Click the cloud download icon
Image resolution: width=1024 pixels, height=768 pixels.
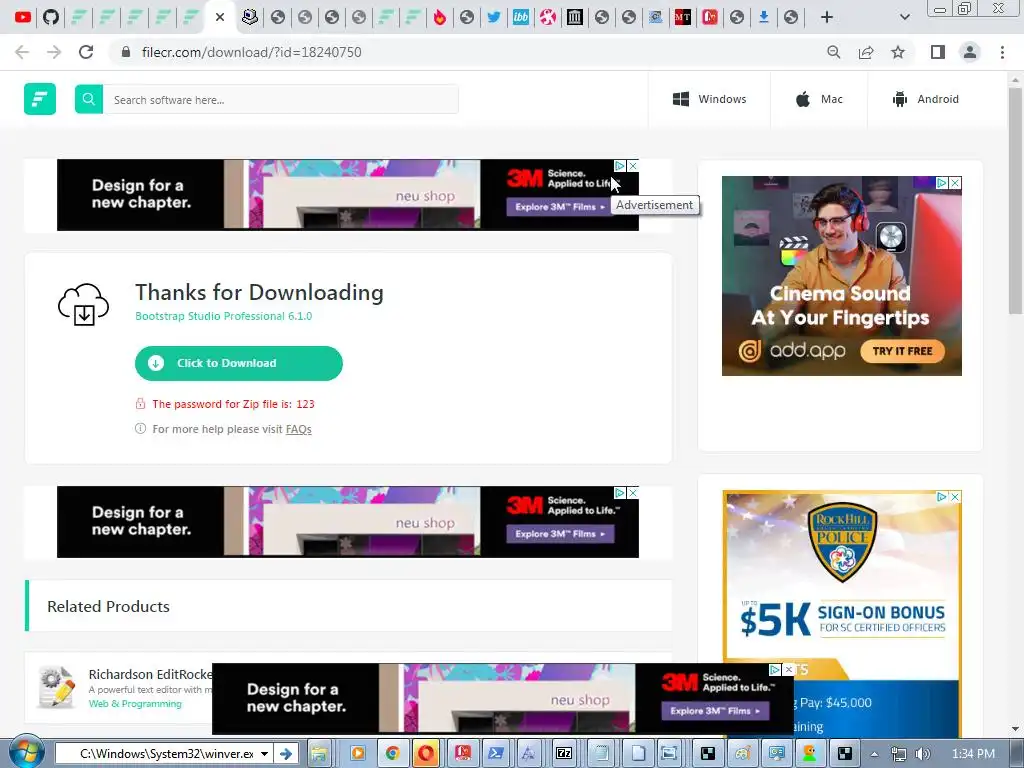point(84,305)
